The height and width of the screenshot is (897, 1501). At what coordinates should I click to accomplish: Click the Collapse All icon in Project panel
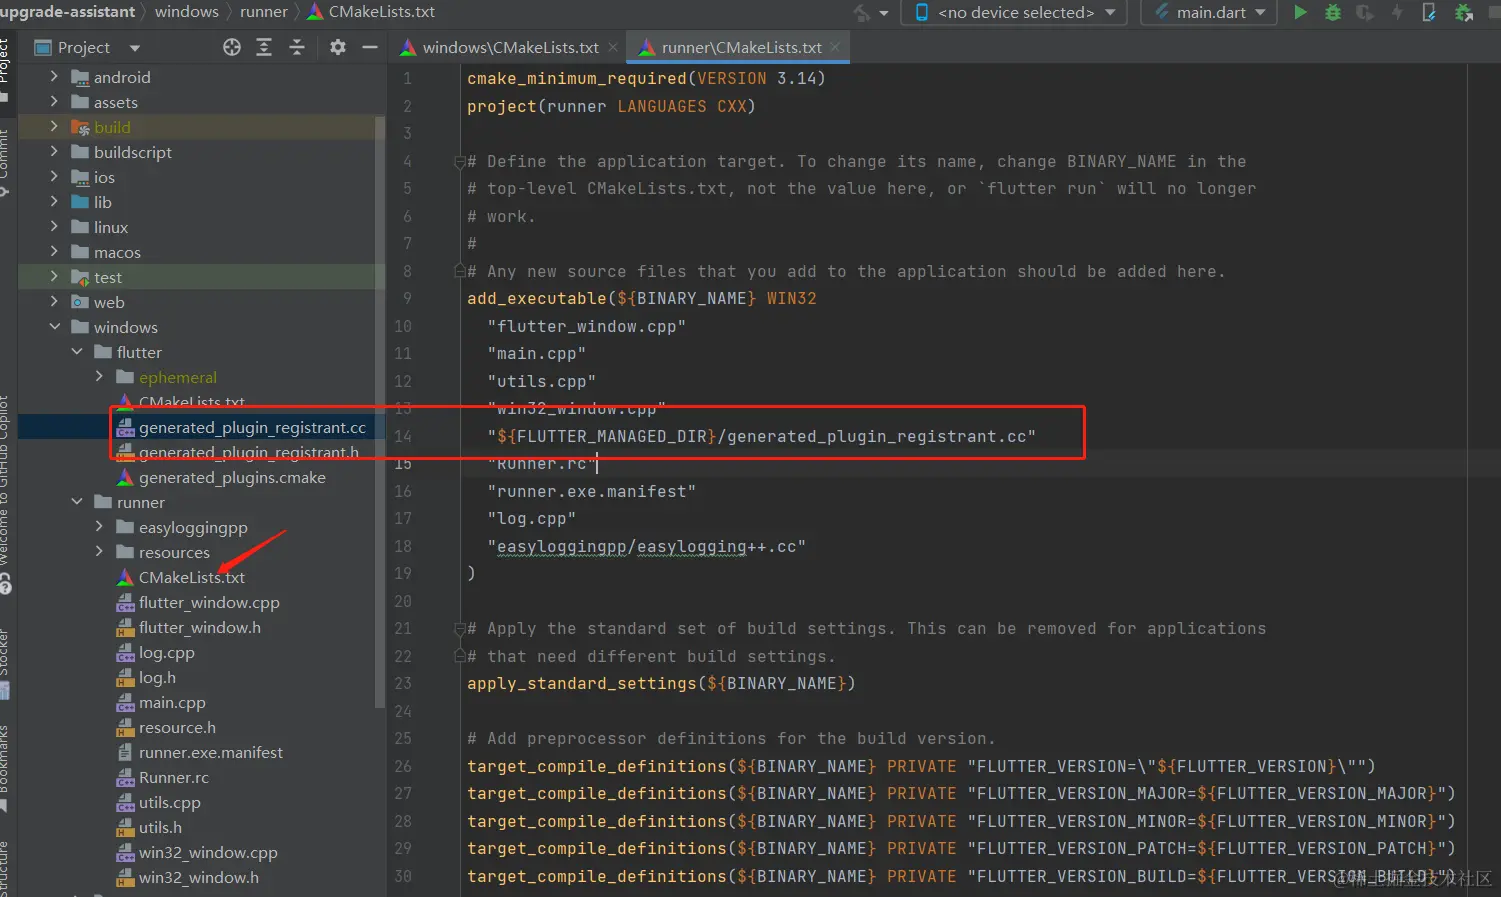pyautogui.click(x=297, y=47)
